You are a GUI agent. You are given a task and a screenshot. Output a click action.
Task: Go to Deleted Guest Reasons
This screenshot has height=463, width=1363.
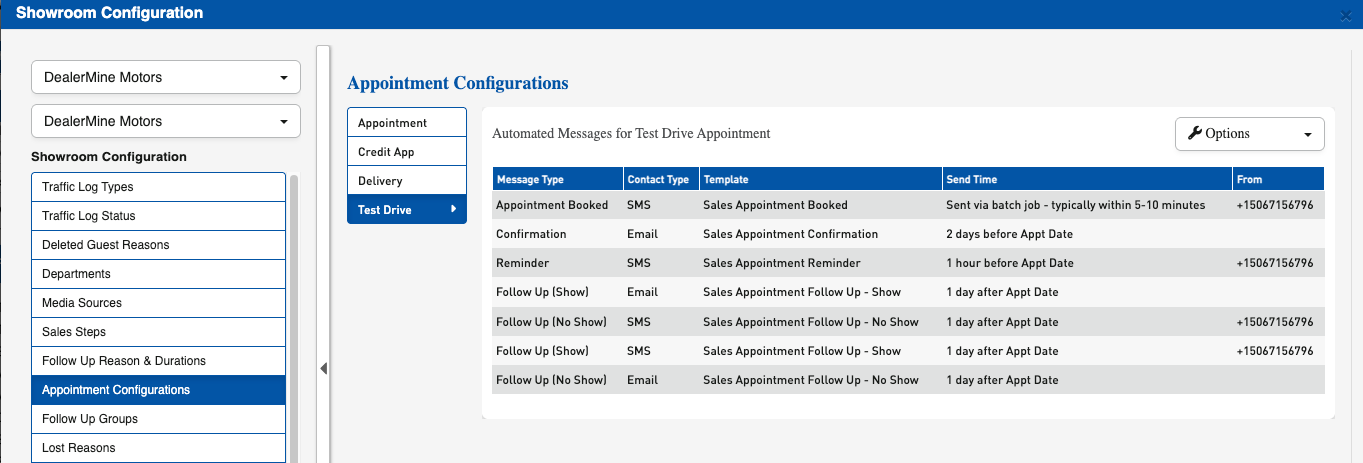[x=158, y=245]
